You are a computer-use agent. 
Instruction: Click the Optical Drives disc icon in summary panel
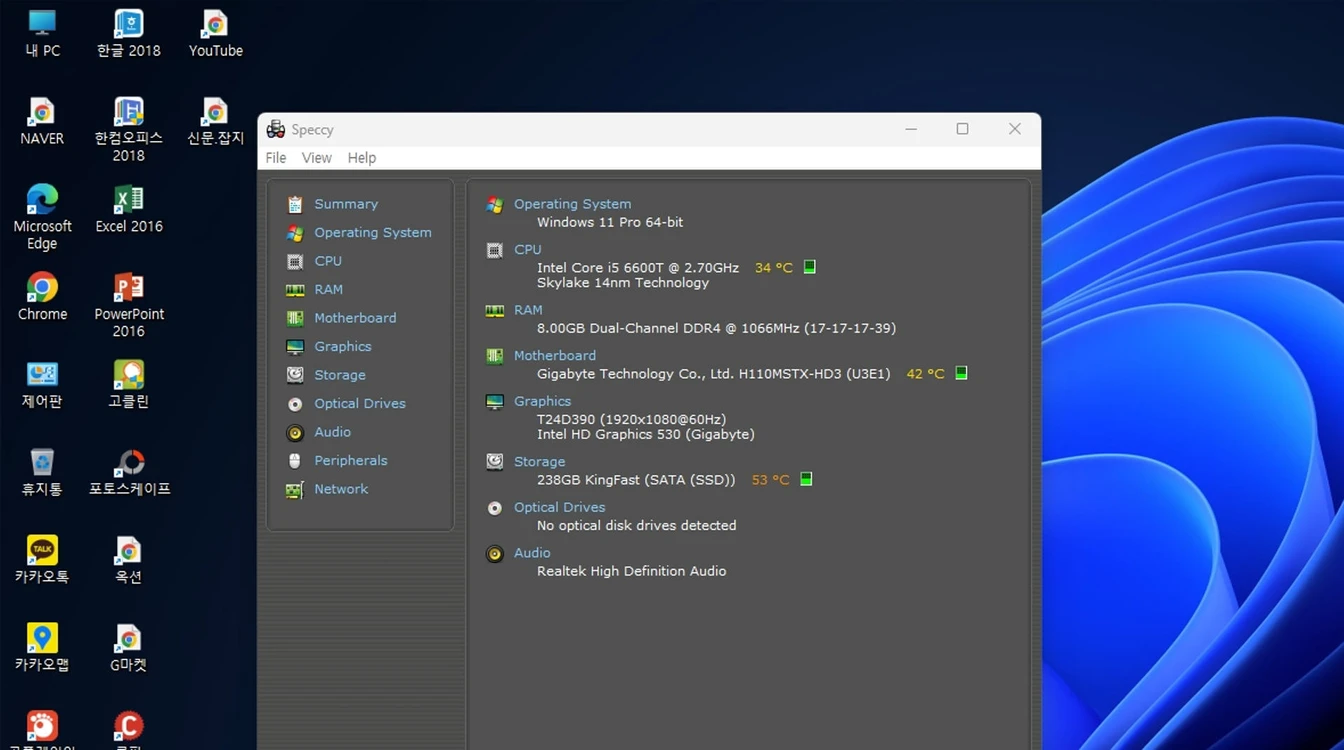(x=494, y=508)
